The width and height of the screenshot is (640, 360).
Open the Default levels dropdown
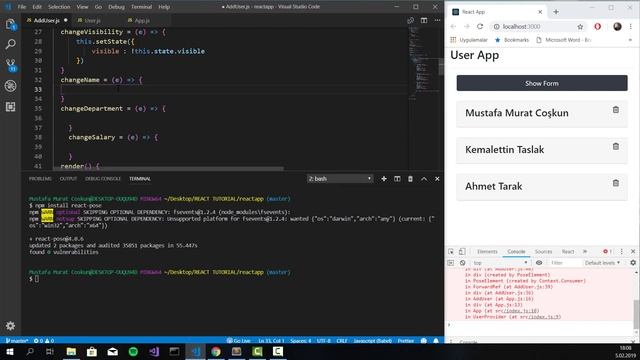click(602, 263)
